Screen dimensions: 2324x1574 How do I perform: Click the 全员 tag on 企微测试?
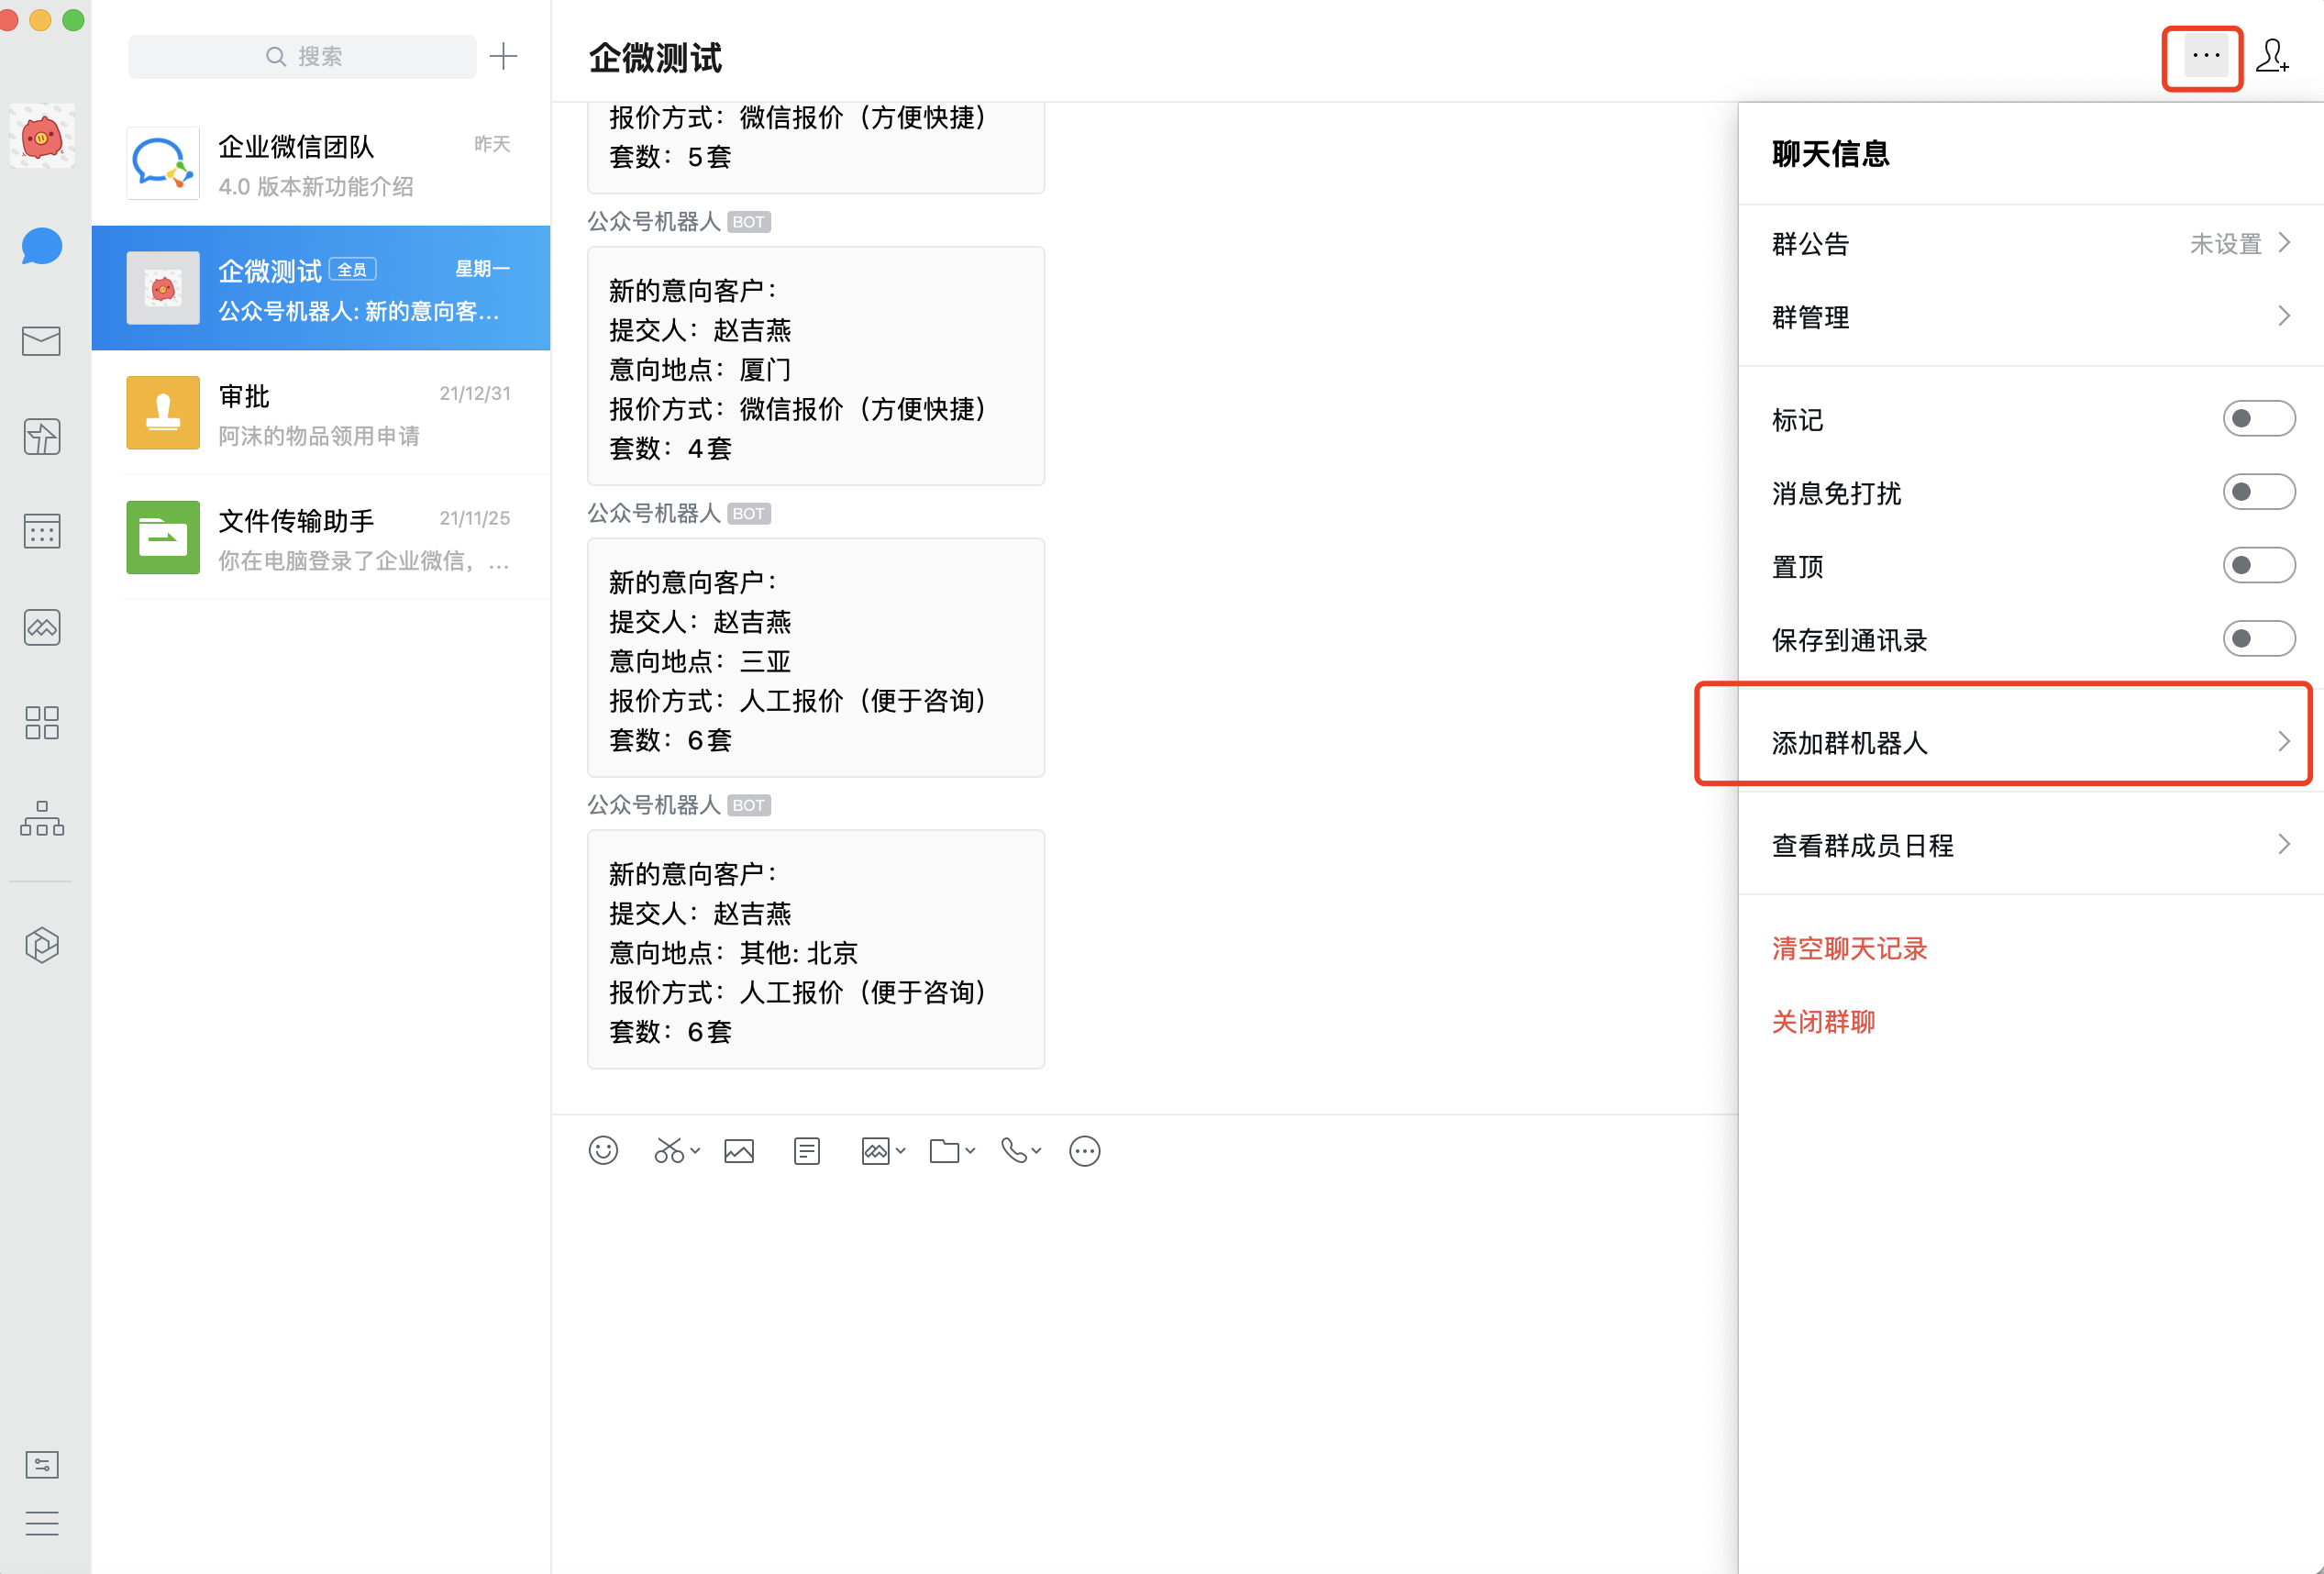point(353,270)
